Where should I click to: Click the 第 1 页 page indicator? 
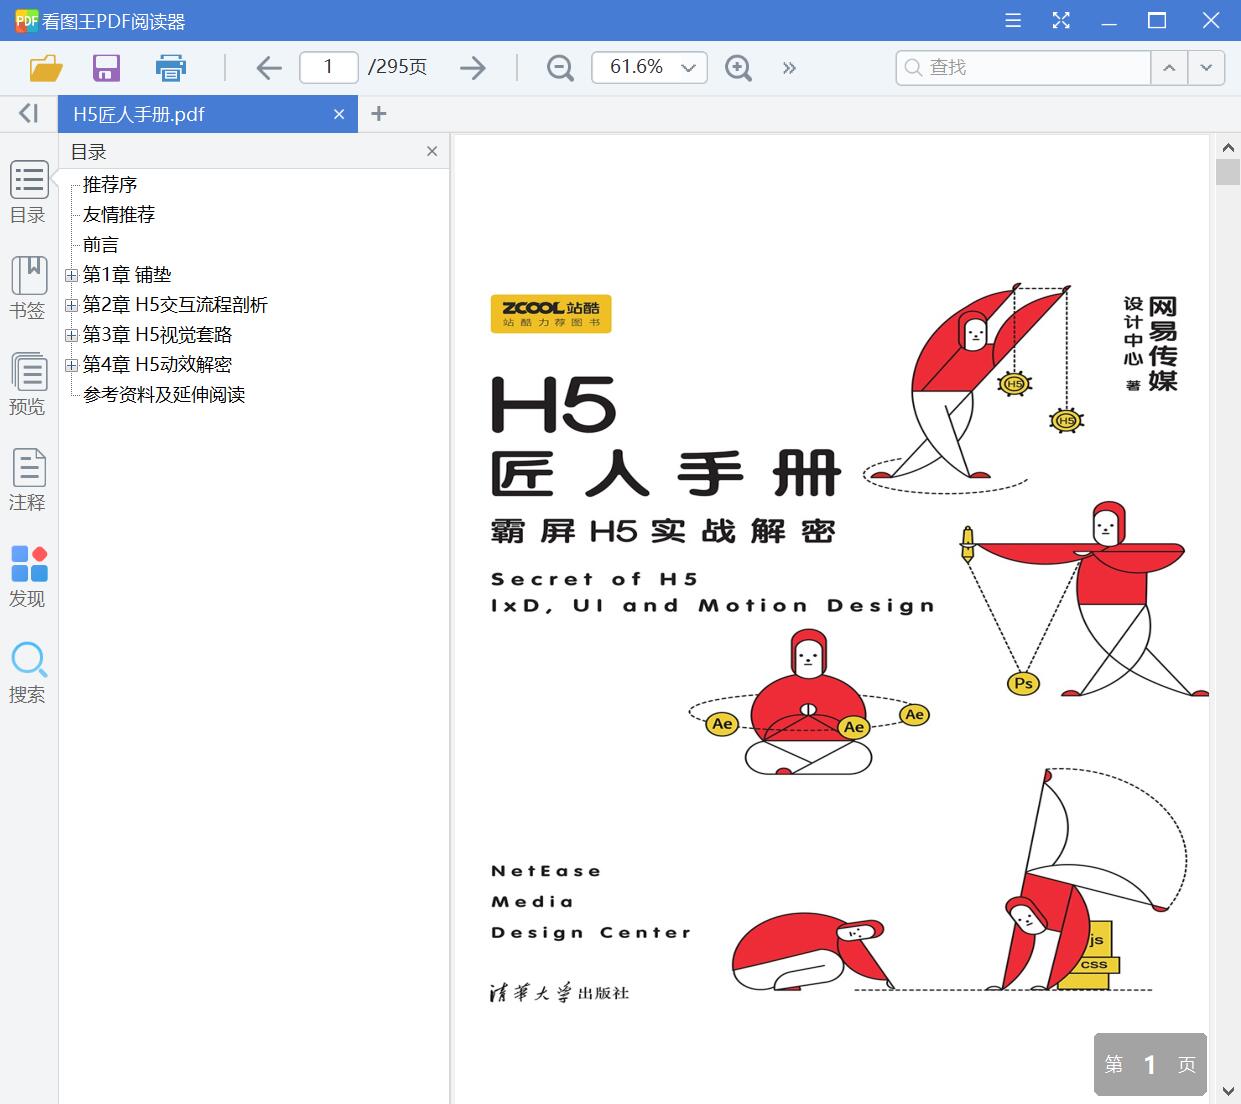1150,1064
